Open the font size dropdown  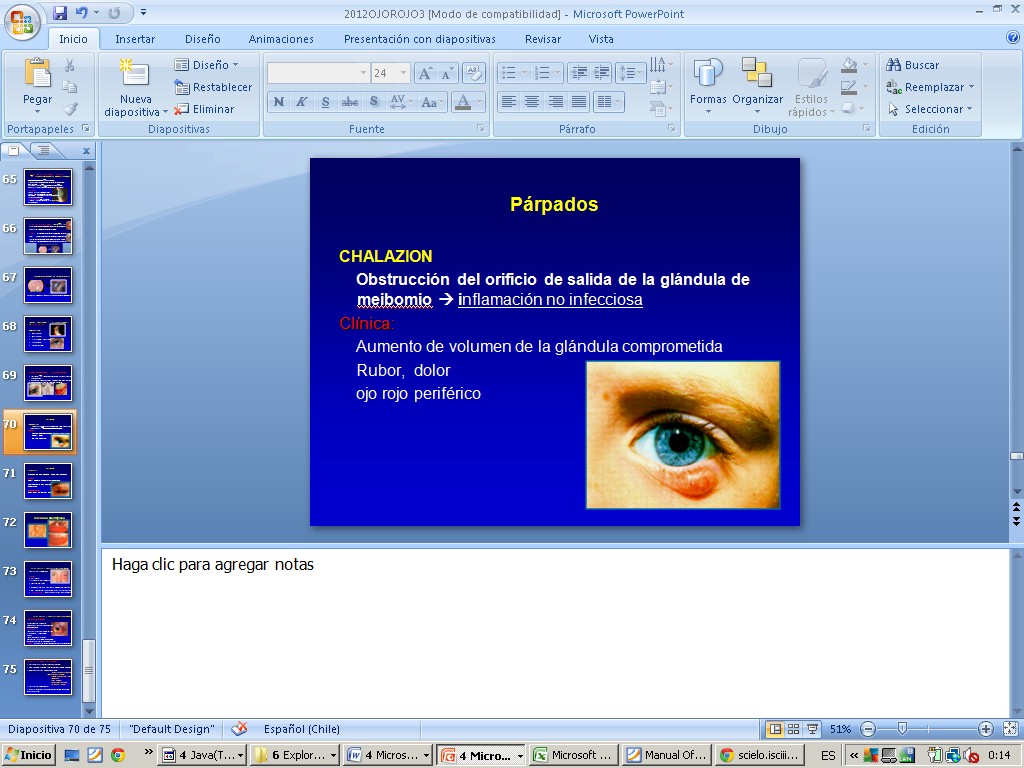(x=404, y=73)
